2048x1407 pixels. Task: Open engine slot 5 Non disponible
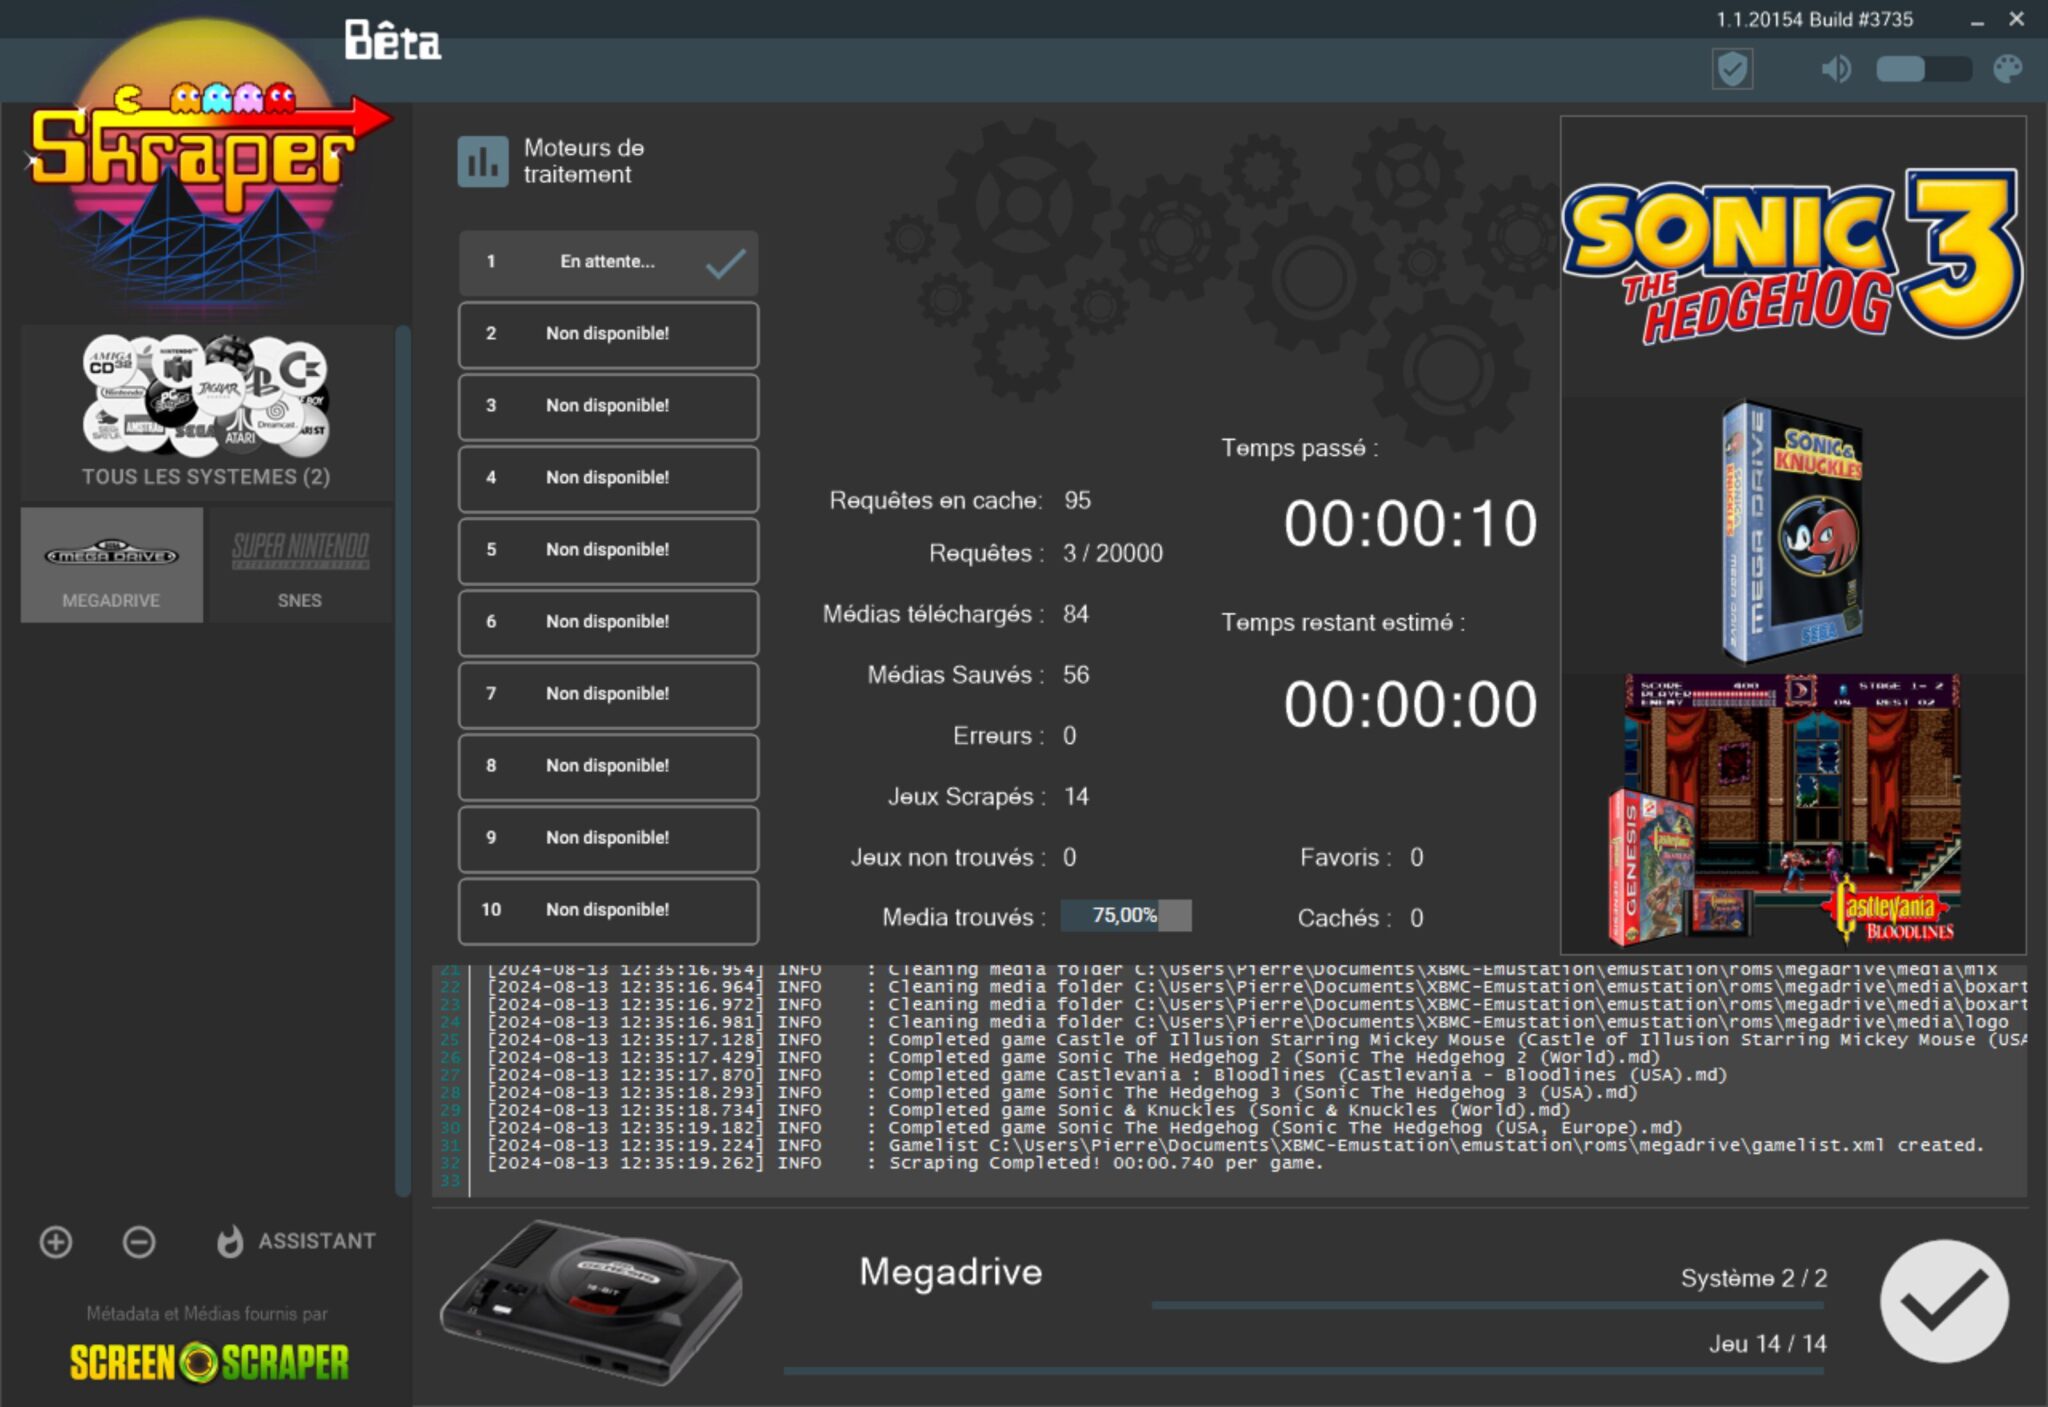point(607,551)
